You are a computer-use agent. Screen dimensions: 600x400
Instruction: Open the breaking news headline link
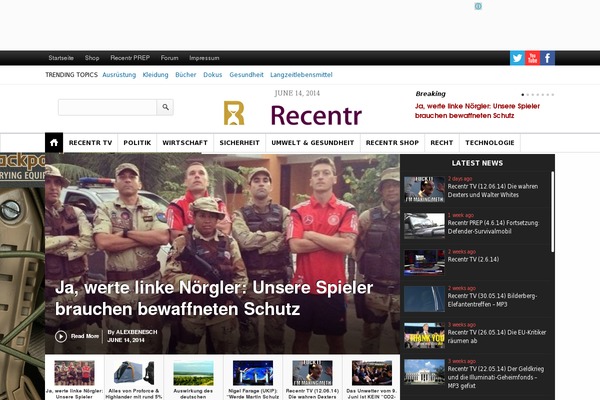click(x=477, y=111)
